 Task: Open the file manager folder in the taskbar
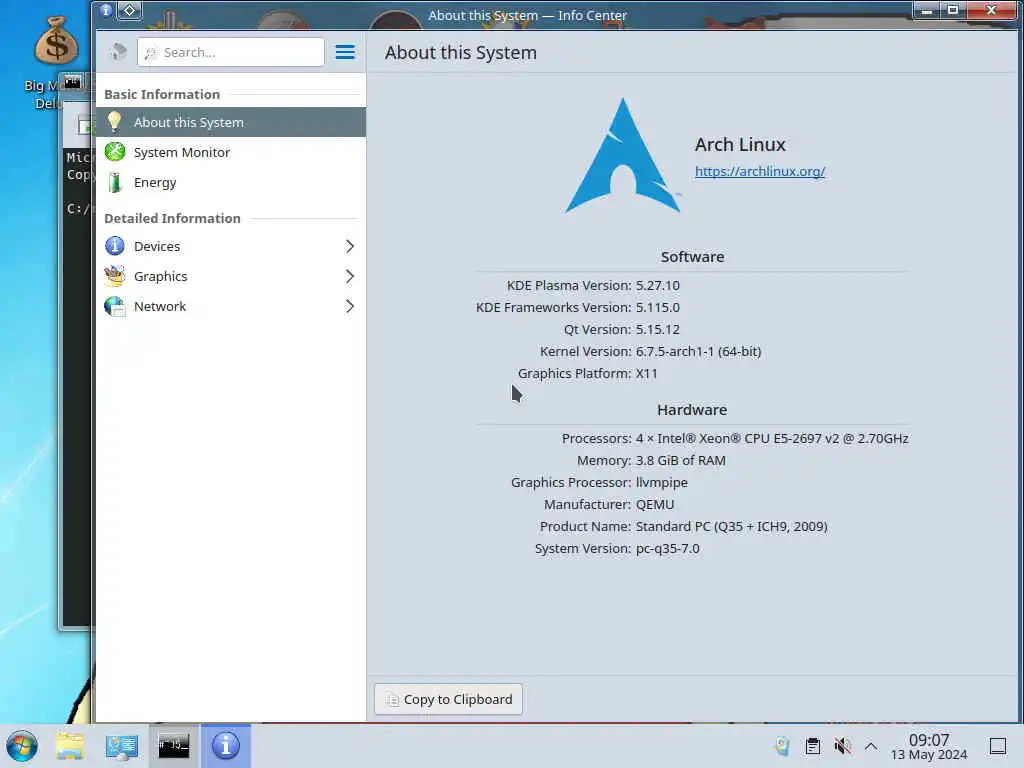(69, 746)
